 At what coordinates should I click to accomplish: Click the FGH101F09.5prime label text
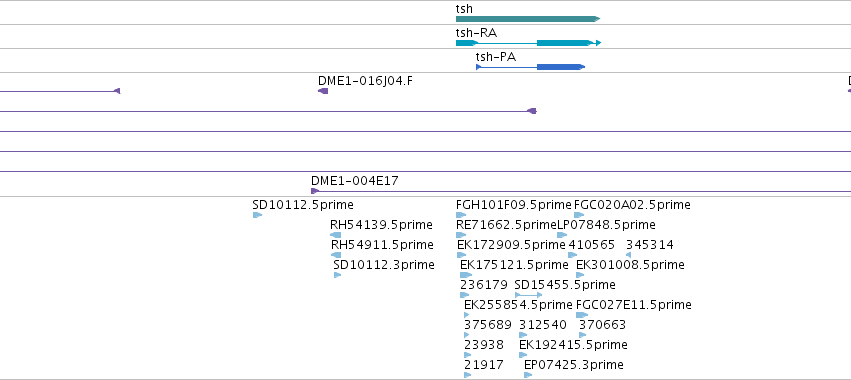click(514, 205)
